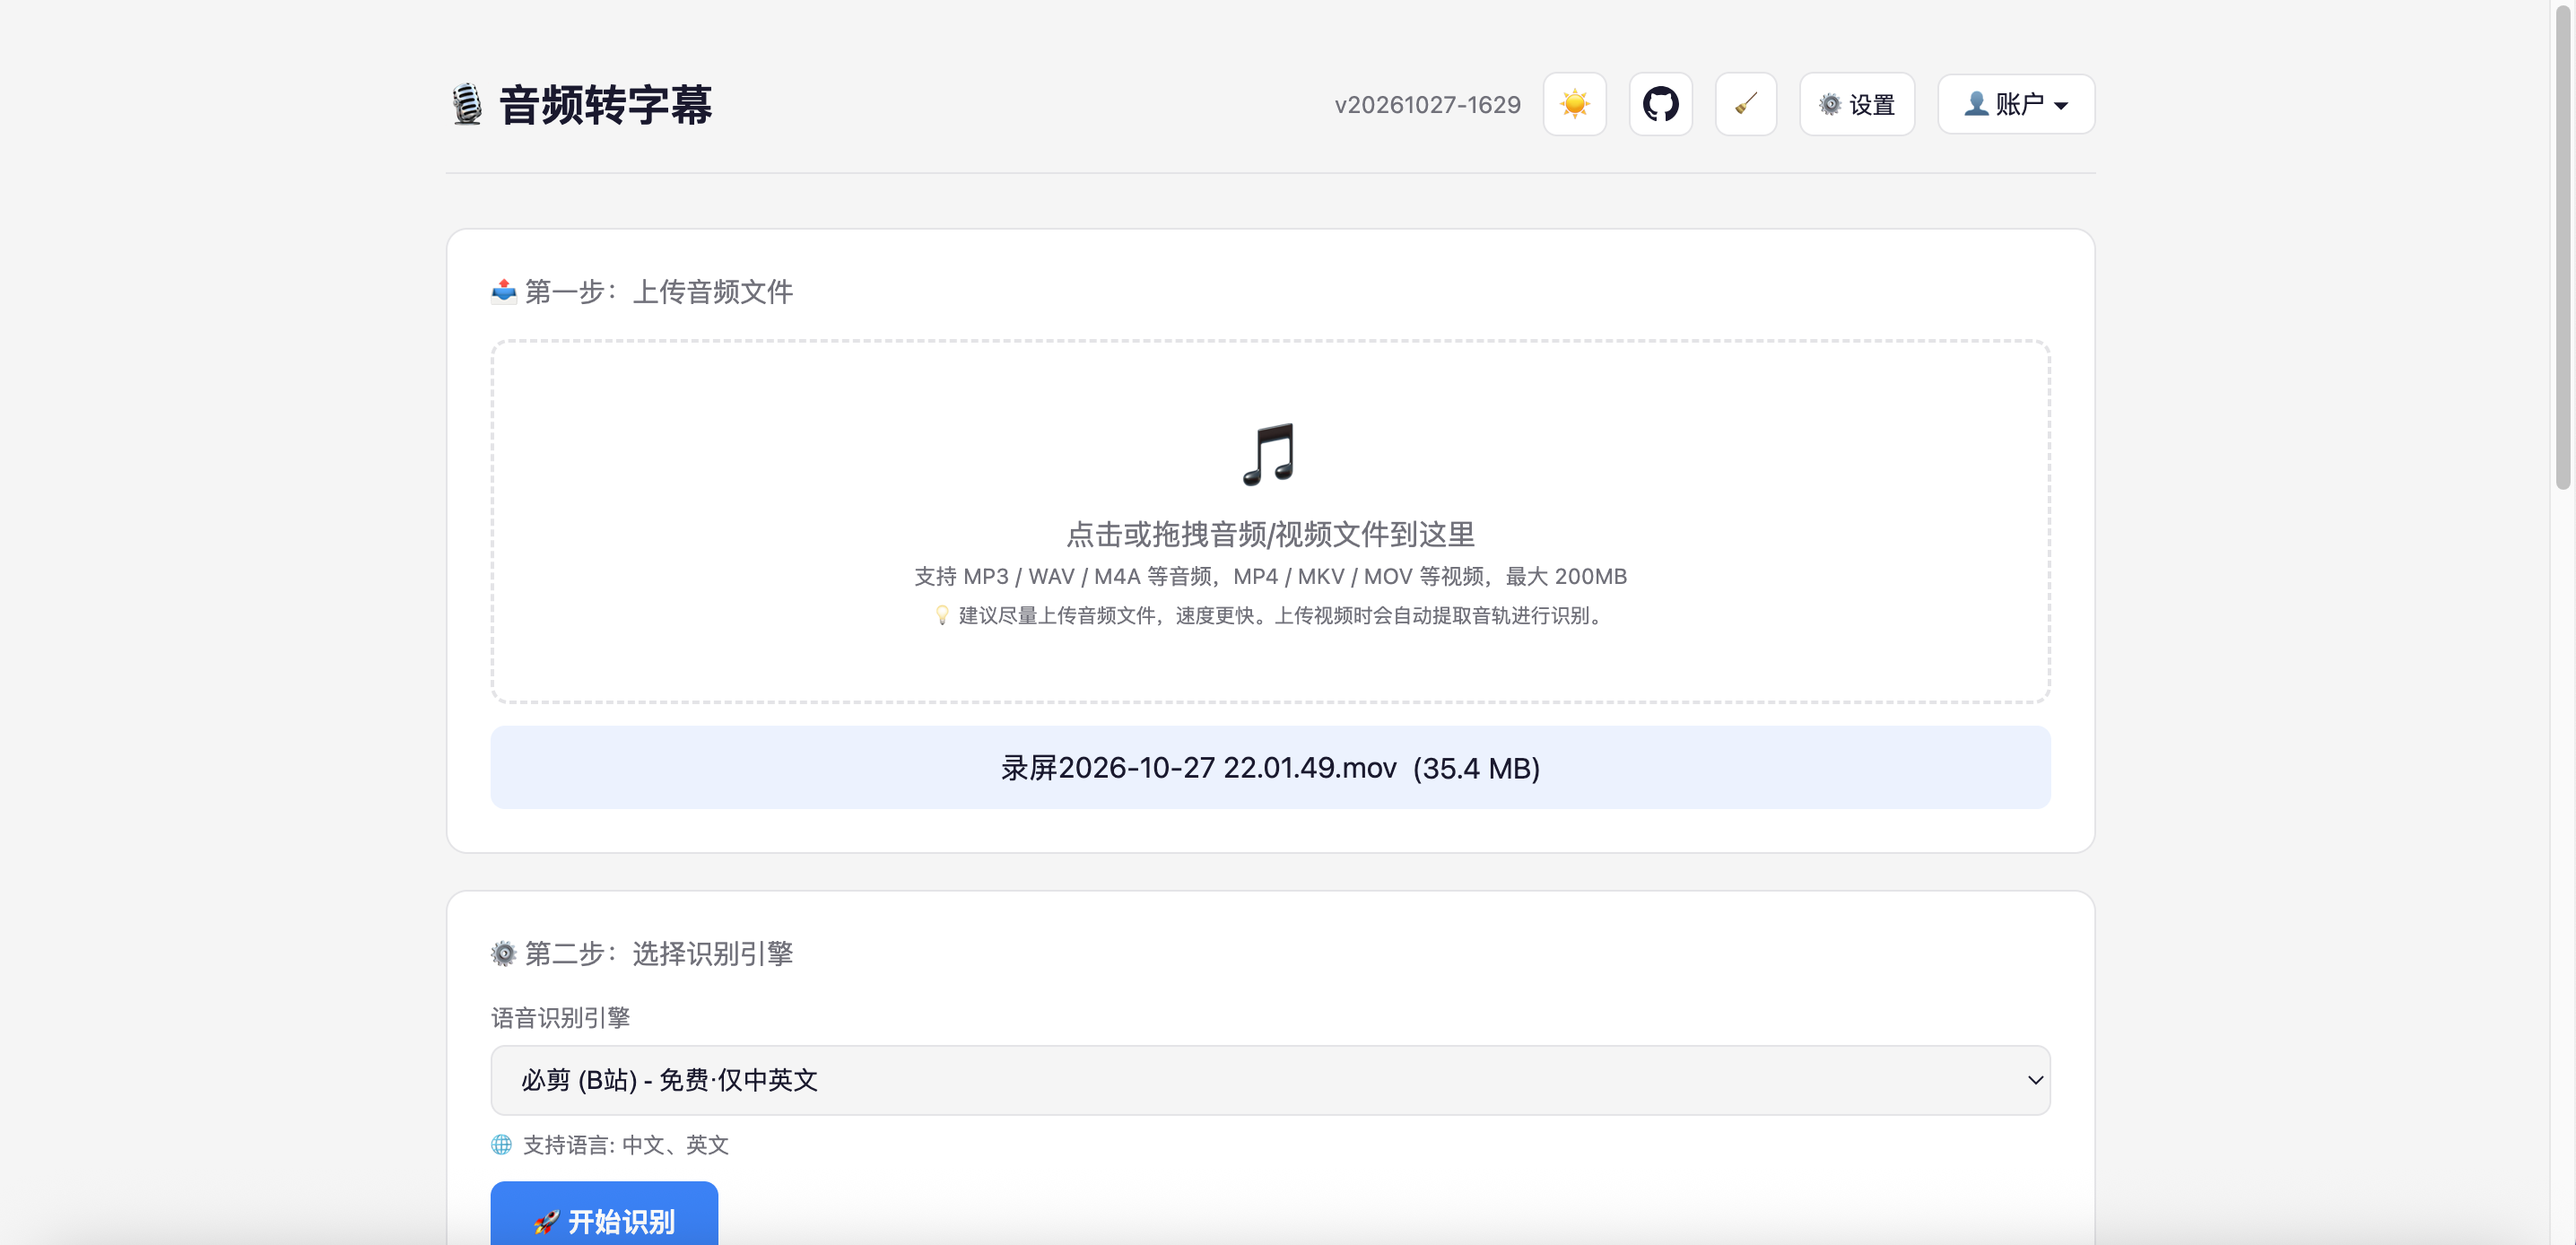Select the uploaded 录屏2026-10-27 22.01.49.mov file bar

pos(1270,767)
